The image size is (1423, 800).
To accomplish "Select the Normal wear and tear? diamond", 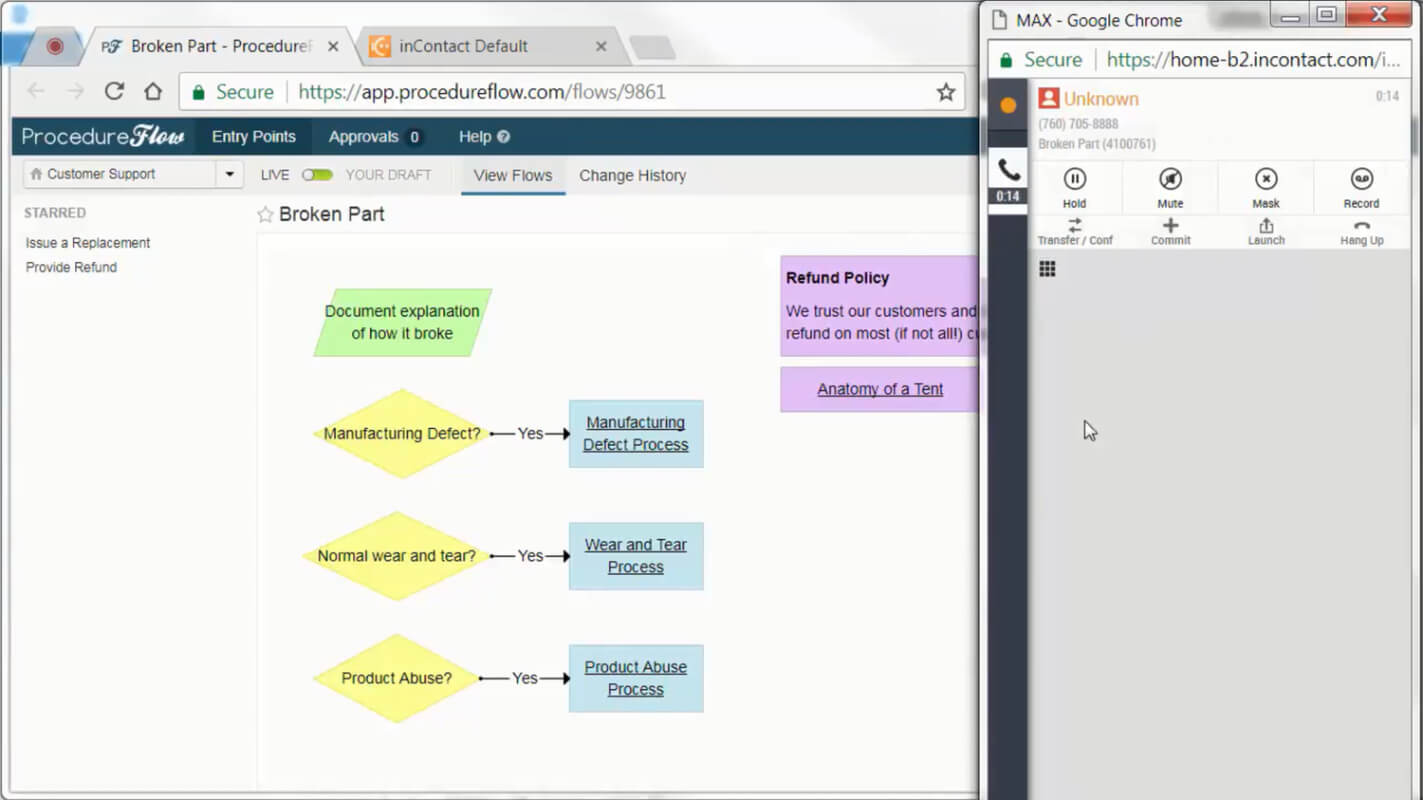I will tap(397, 556).
